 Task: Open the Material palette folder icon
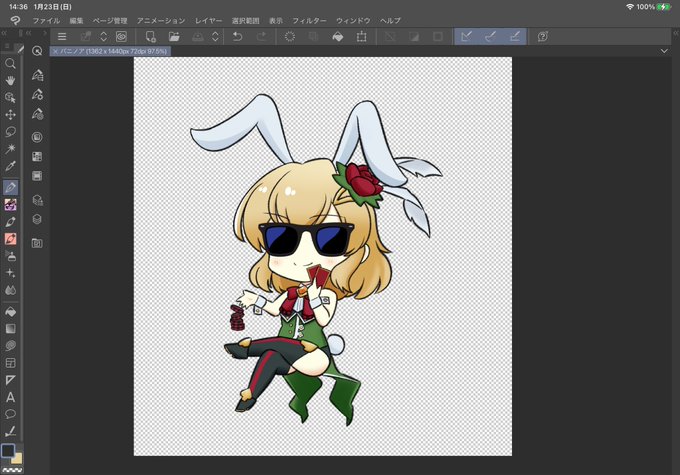coord(37,243)
